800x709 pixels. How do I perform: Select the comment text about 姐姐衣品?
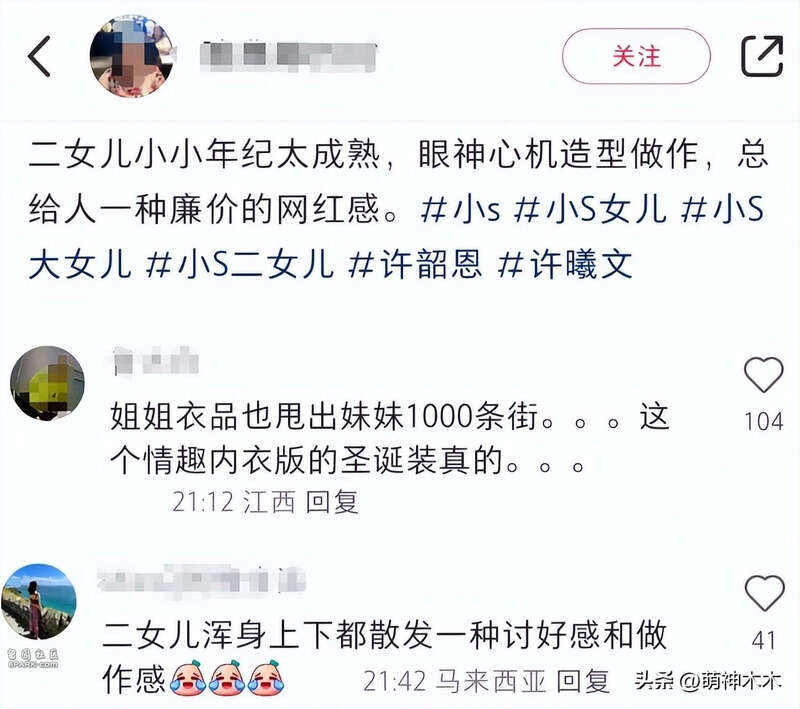point(390,438)
